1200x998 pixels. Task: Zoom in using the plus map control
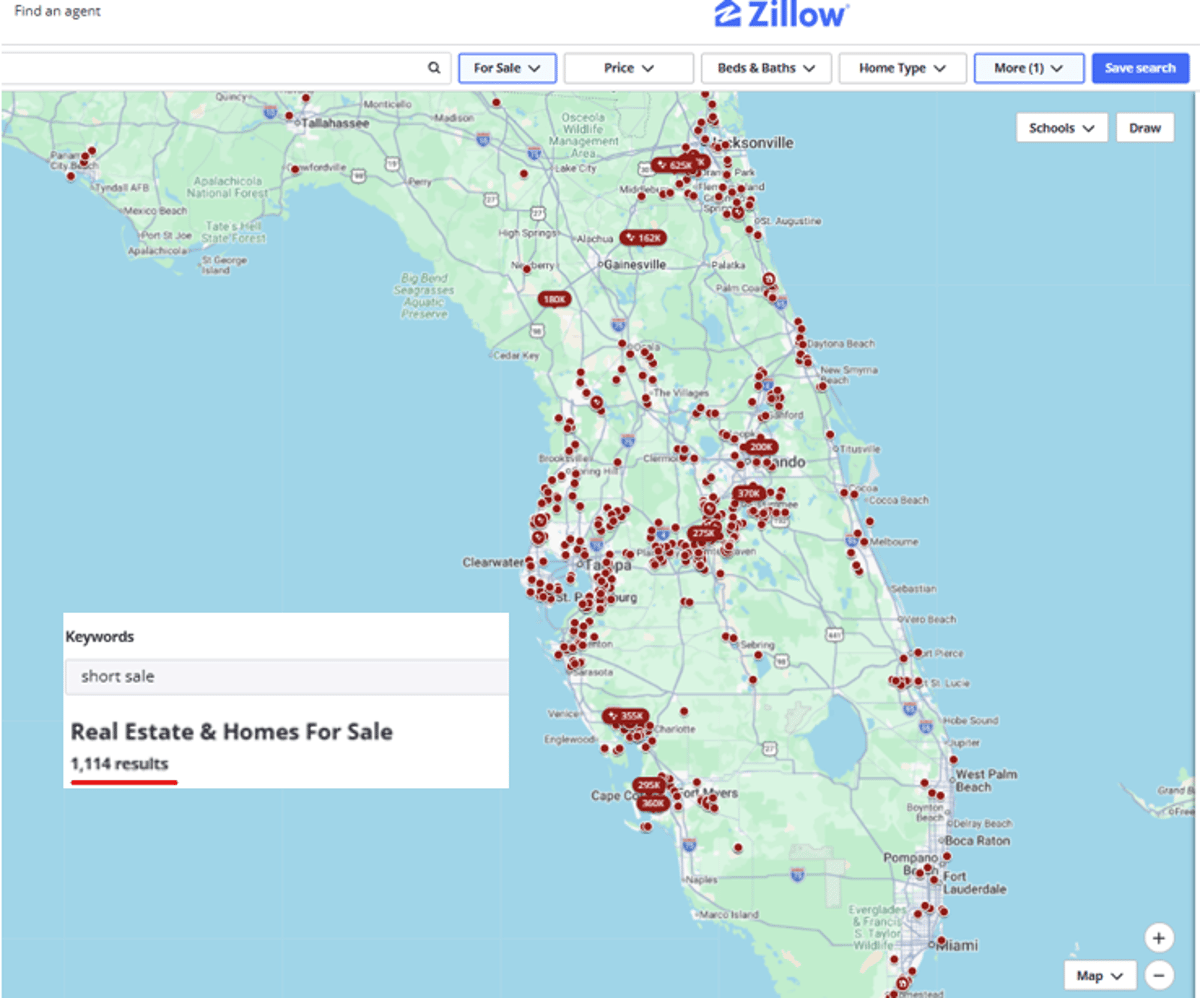(1158, 938)
